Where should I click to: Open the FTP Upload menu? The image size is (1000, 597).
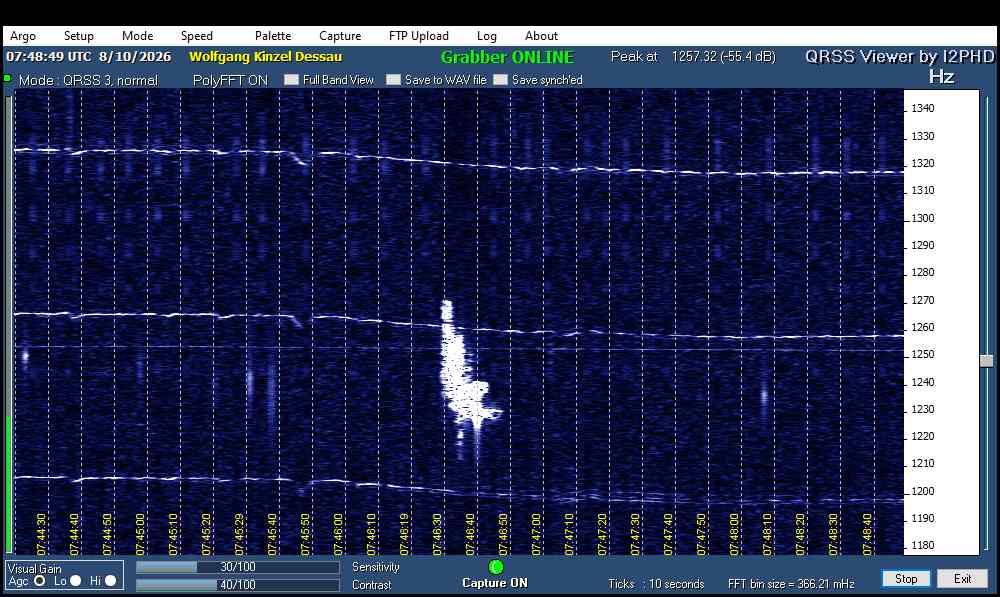(419, 36)
